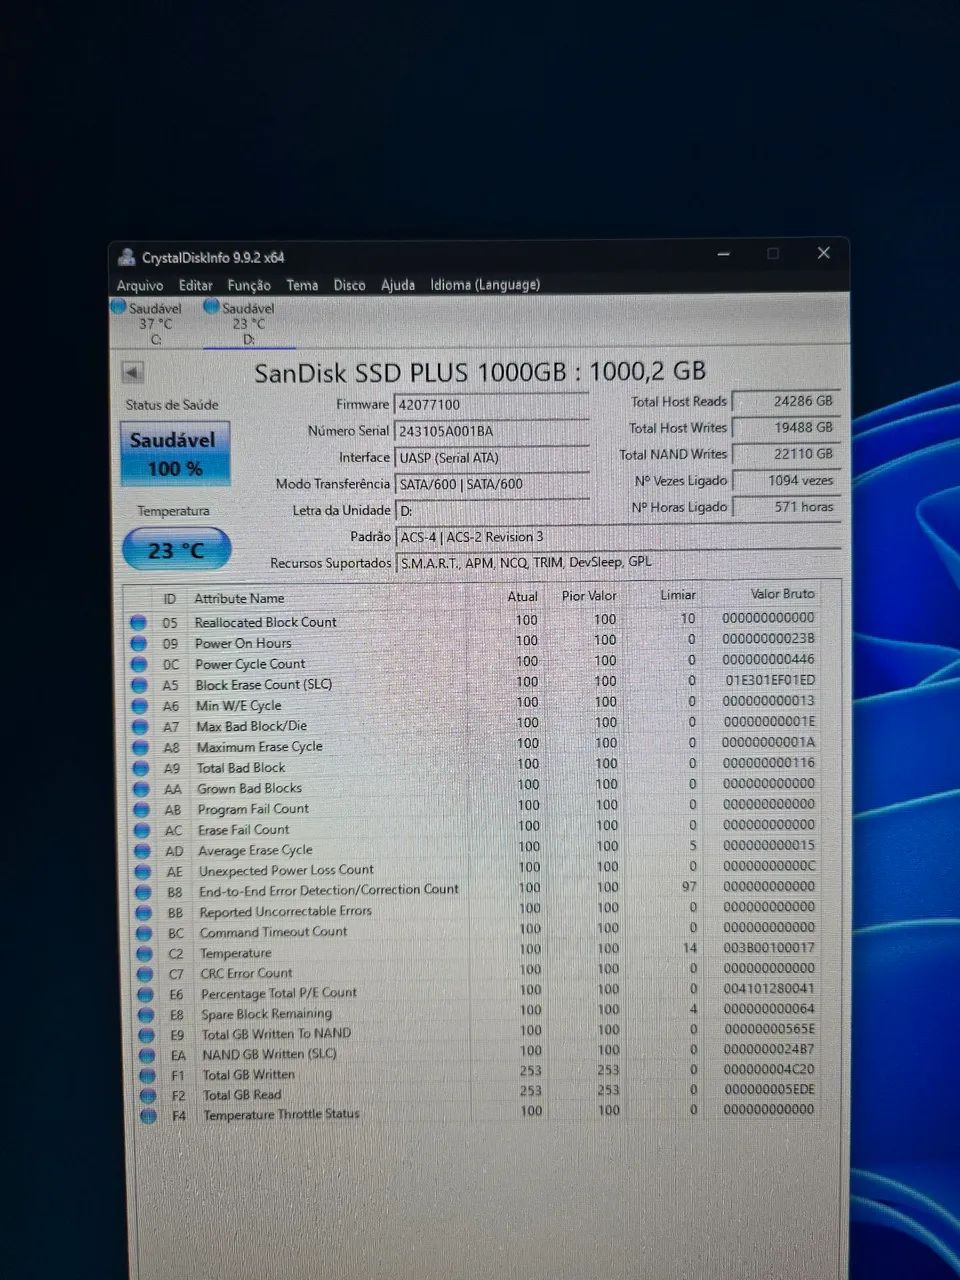The height and width of the screenshot is (1280, 960).
Task: Click the status icon for CRC Error Count
Action: [x=147, y=974]
